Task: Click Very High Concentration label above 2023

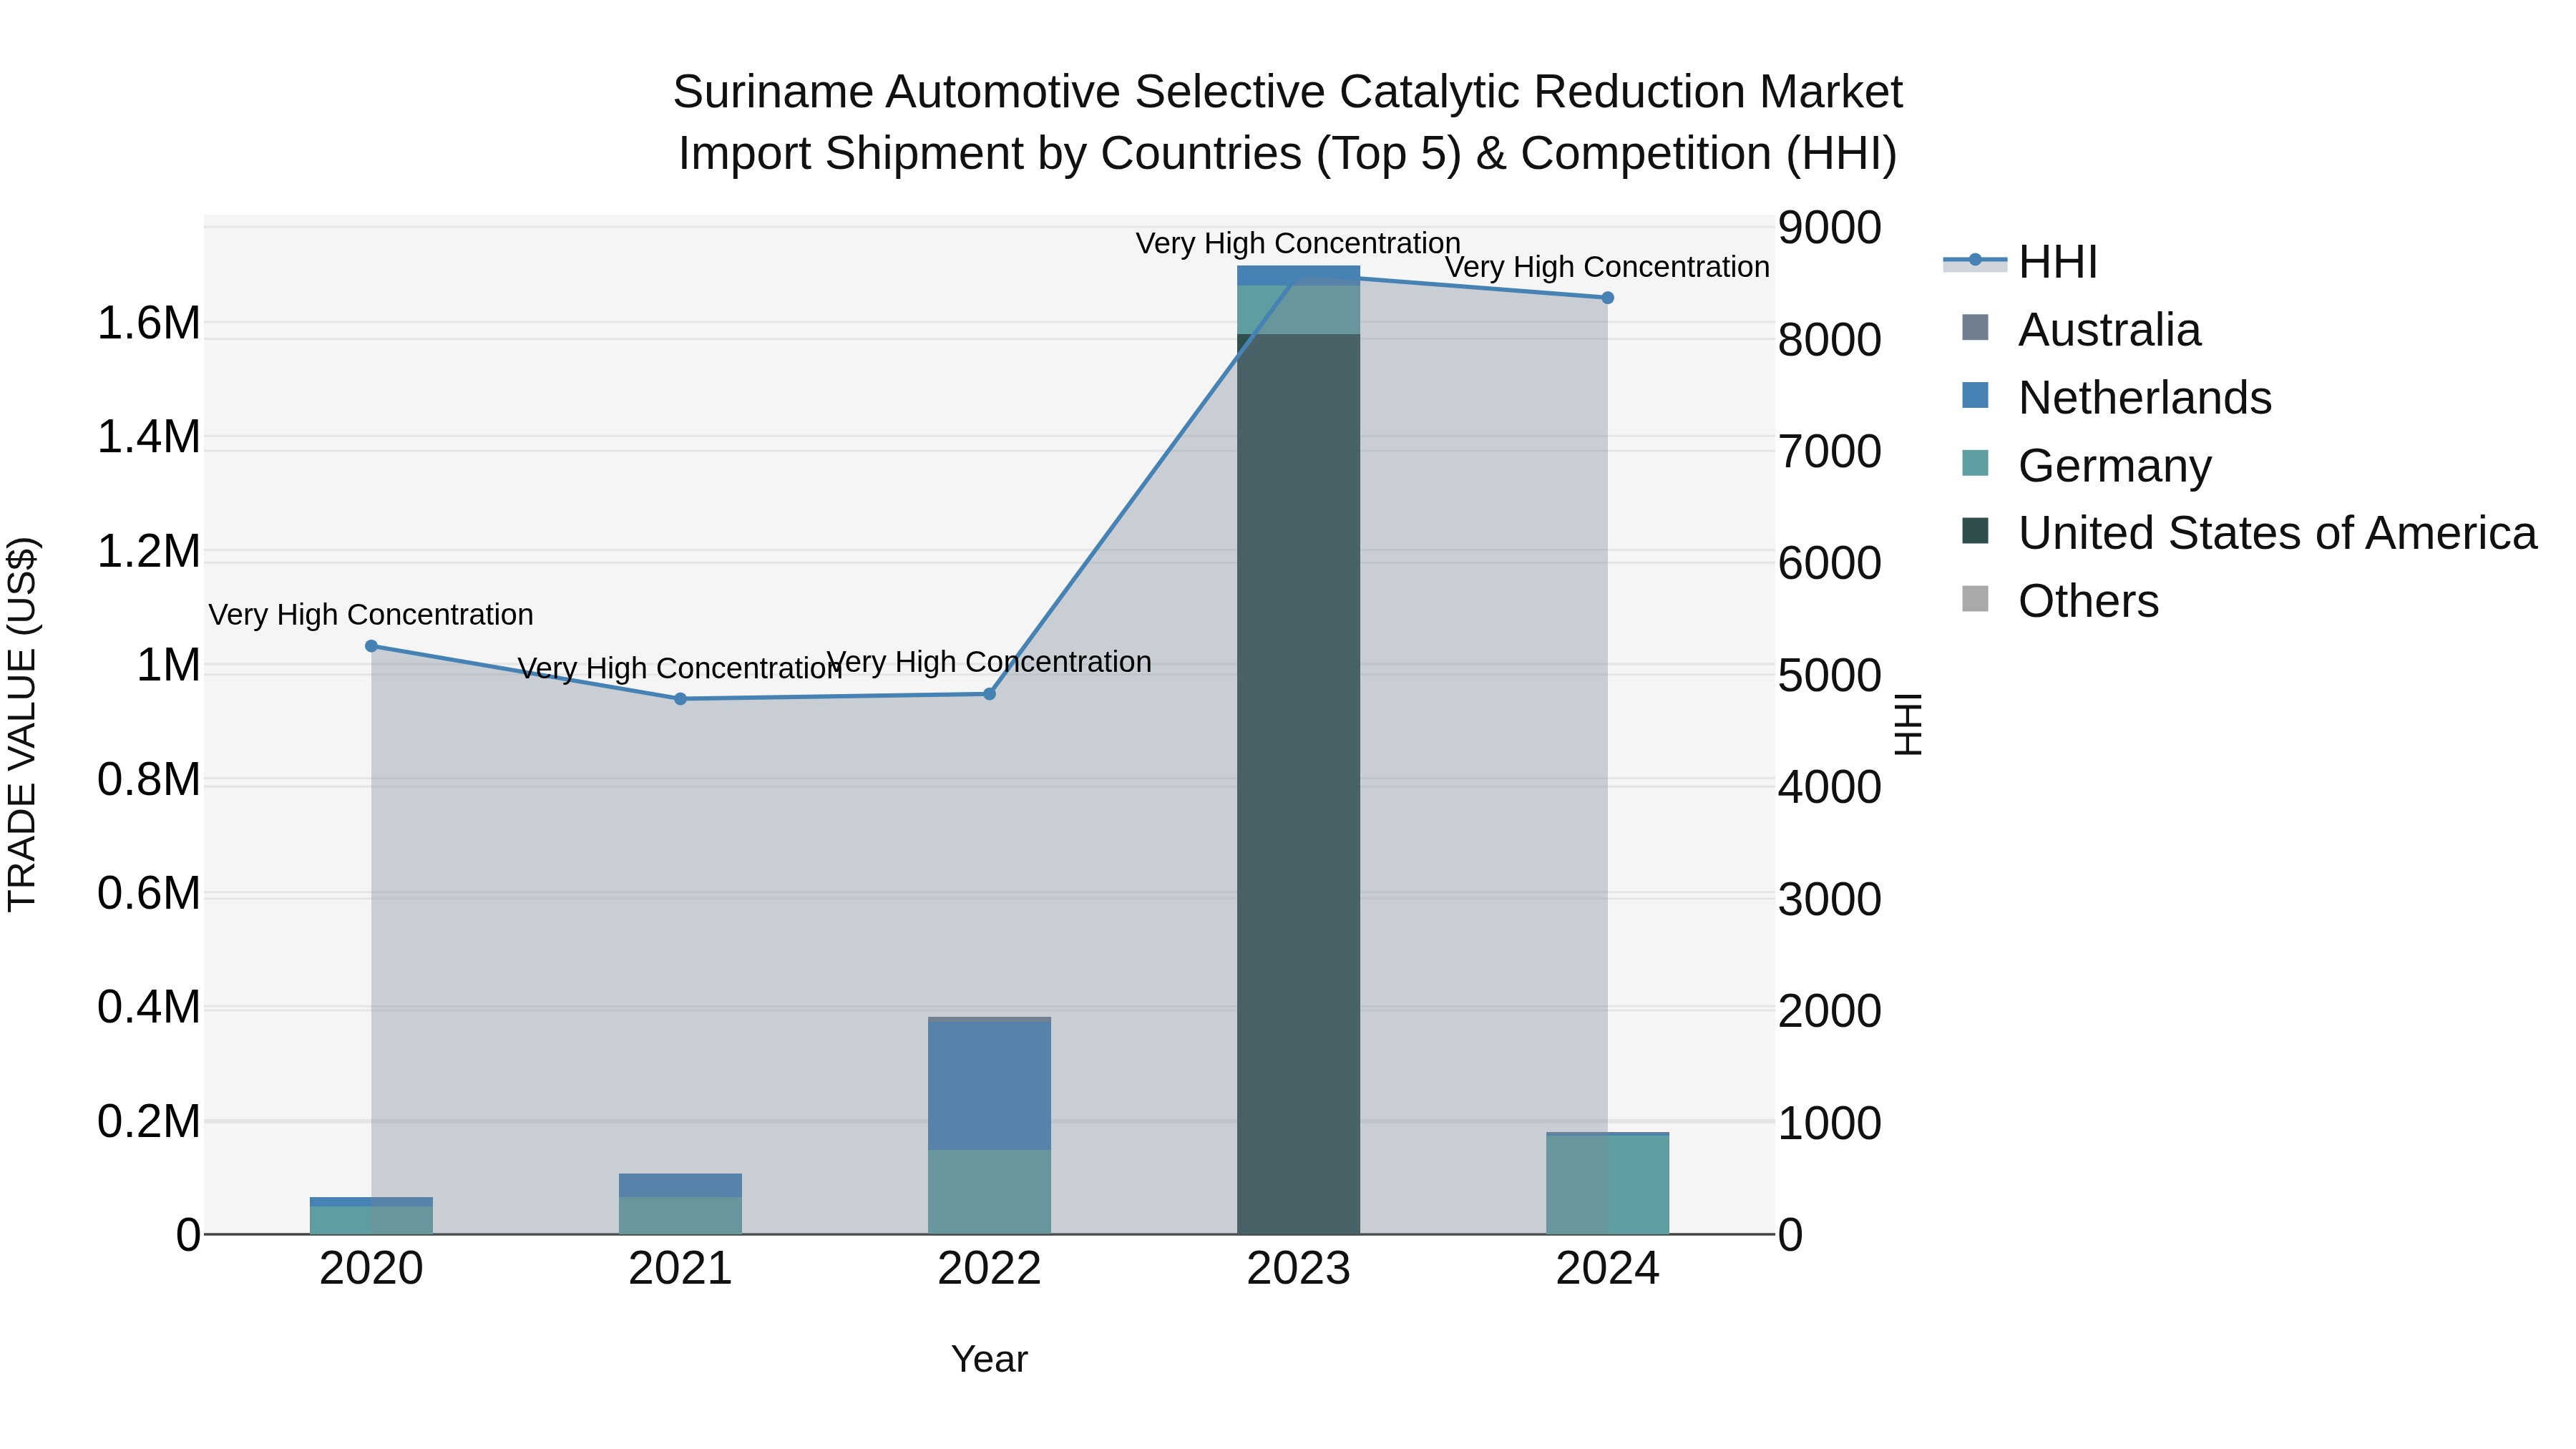Action: [1298, 243]
